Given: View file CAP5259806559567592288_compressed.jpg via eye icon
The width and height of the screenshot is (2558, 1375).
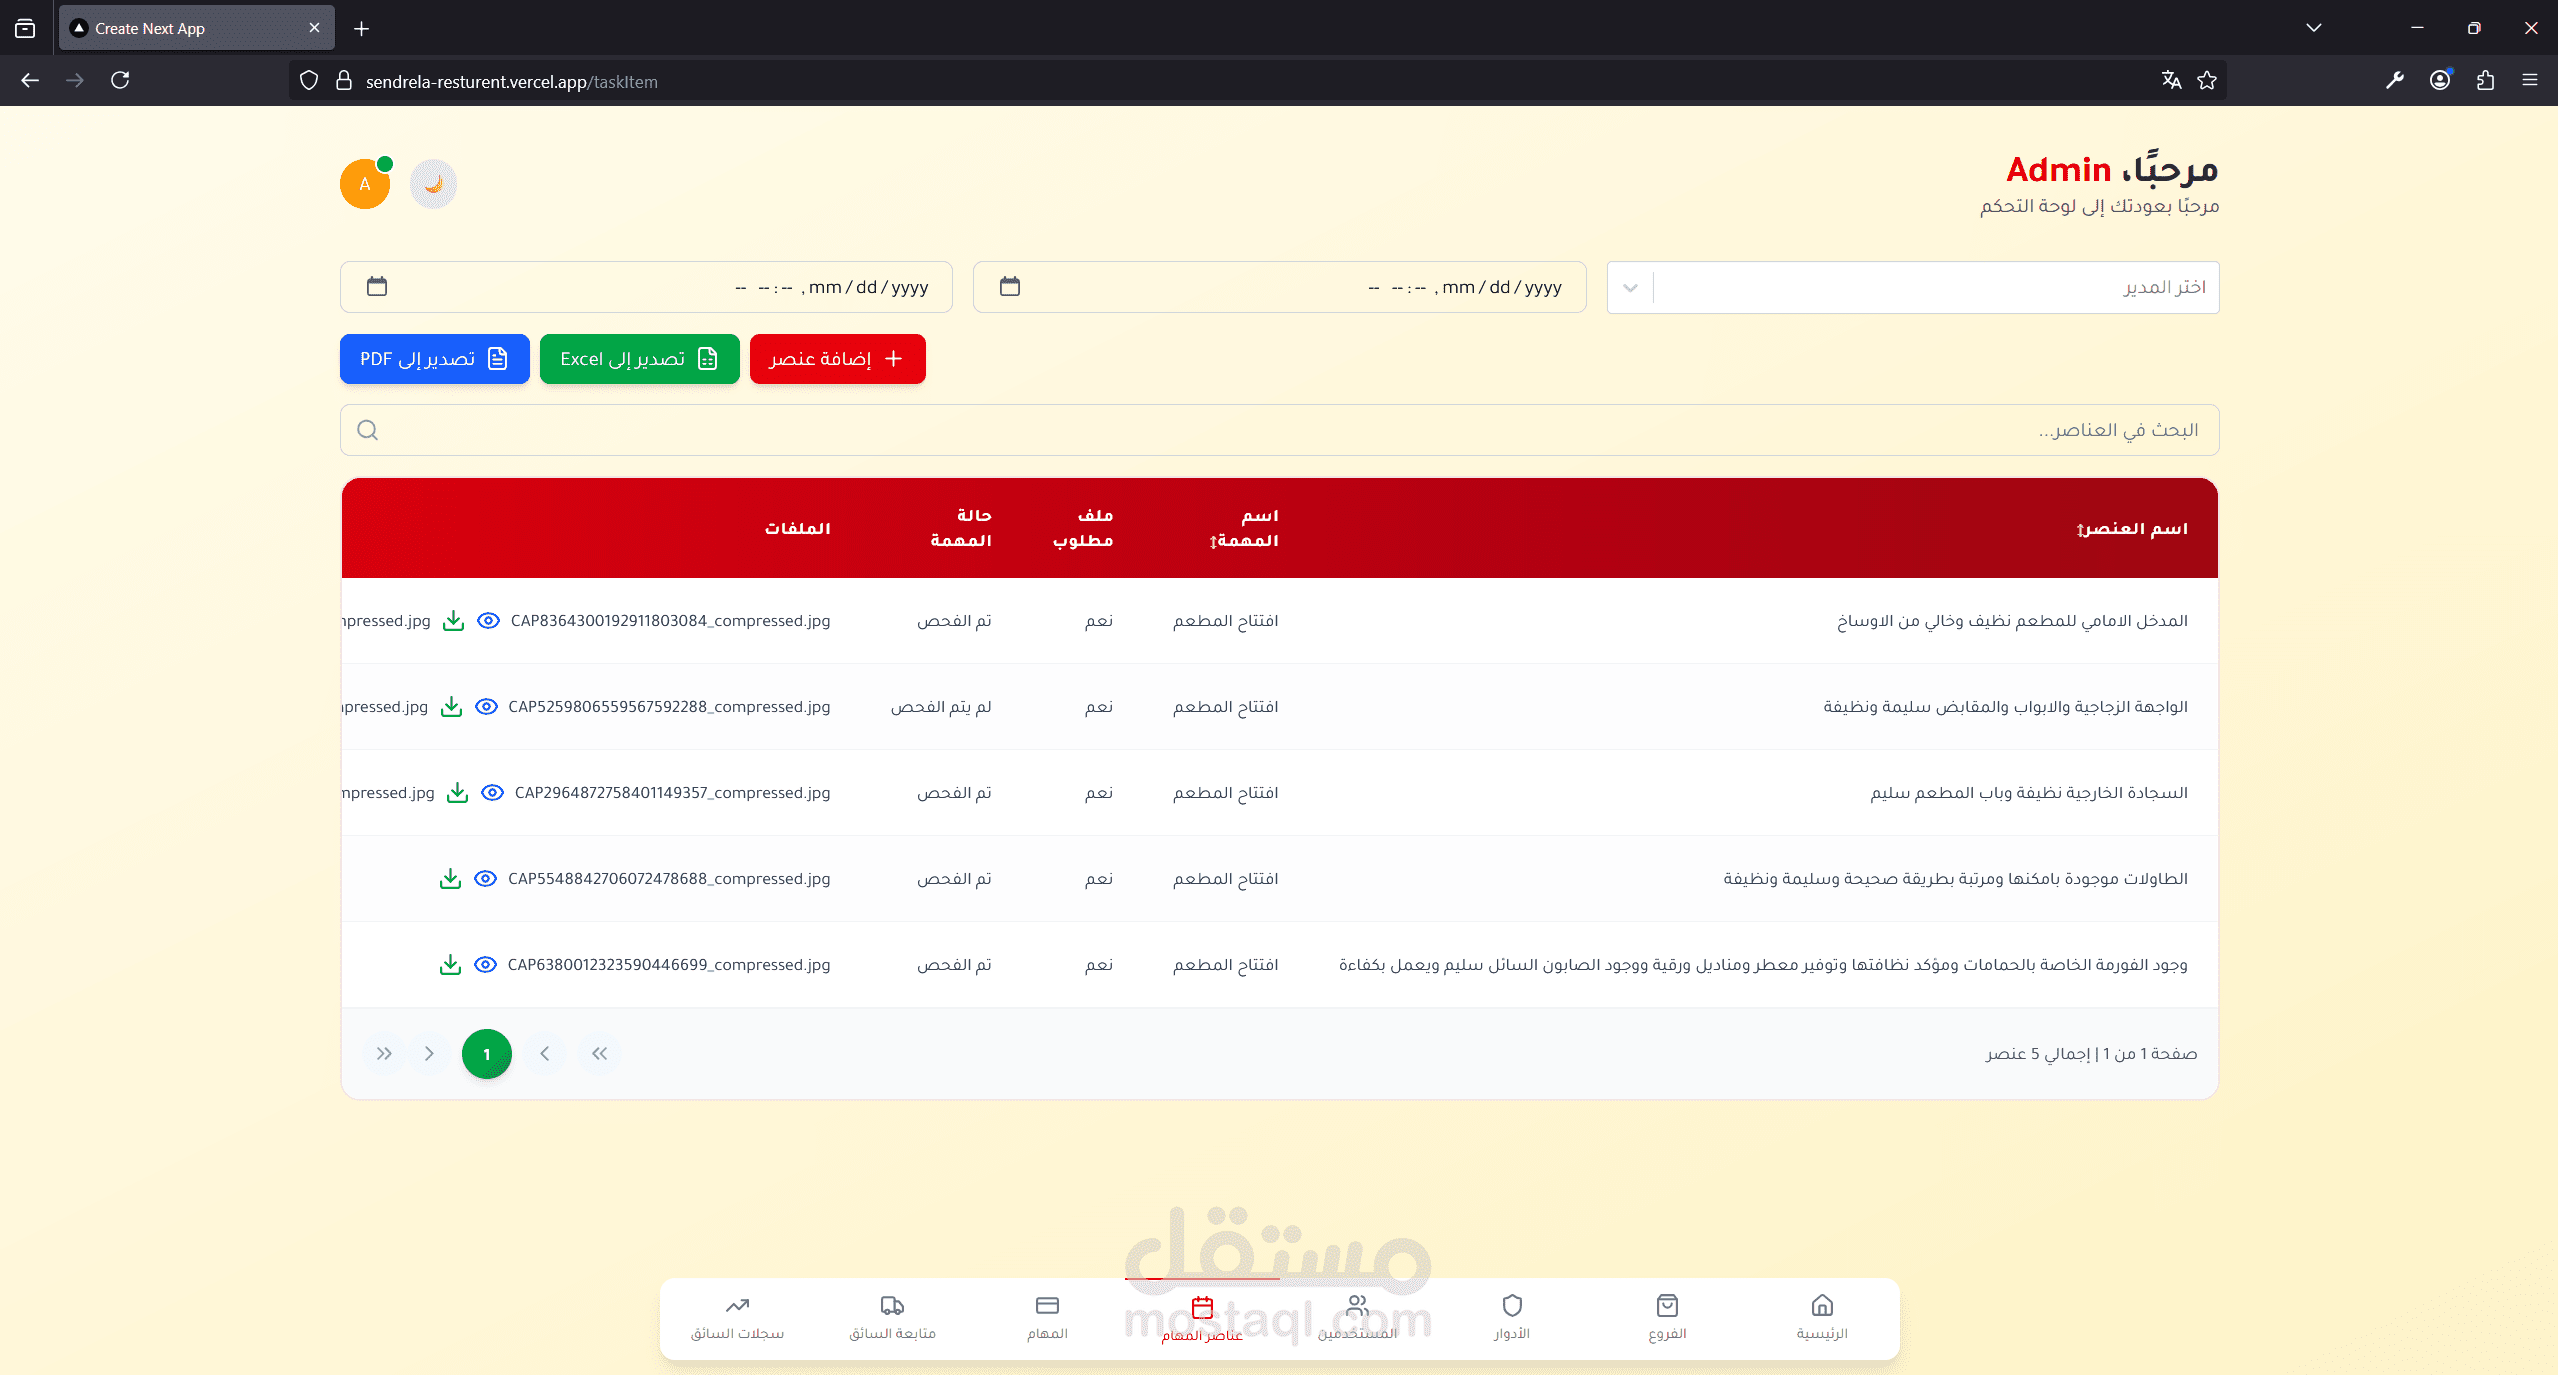Looking at the screenshot, I should [x=486, y=707].
